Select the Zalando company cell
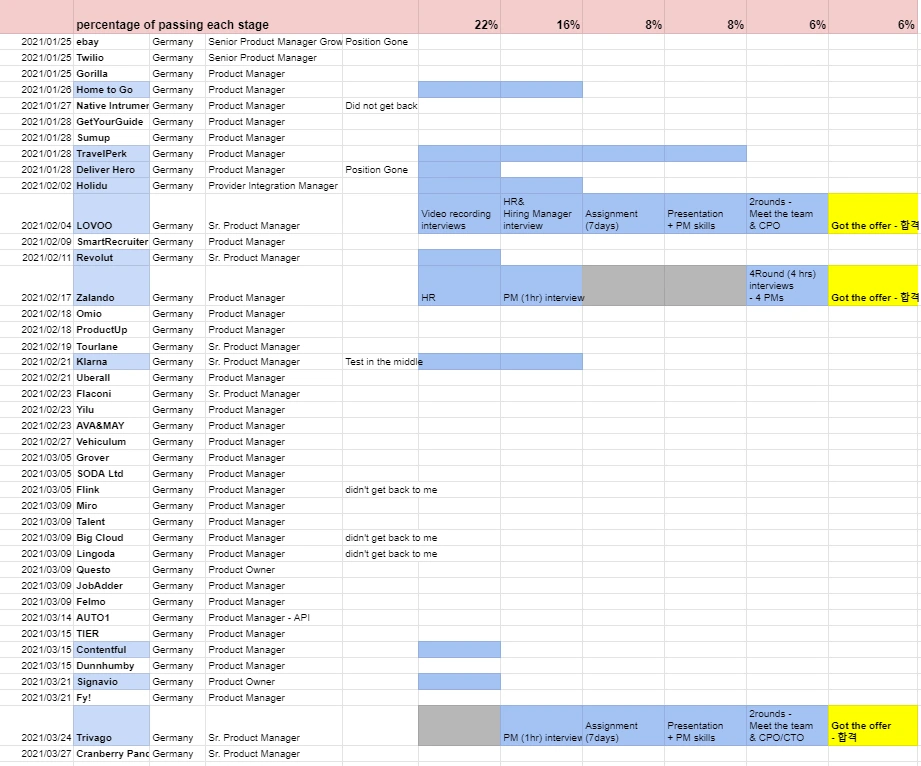This screenshot has height=766, width=921. [x=112, y=285]
